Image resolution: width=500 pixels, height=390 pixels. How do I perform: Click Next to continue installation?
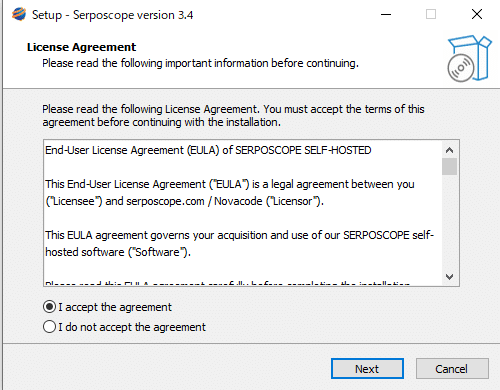click(367, 369)
